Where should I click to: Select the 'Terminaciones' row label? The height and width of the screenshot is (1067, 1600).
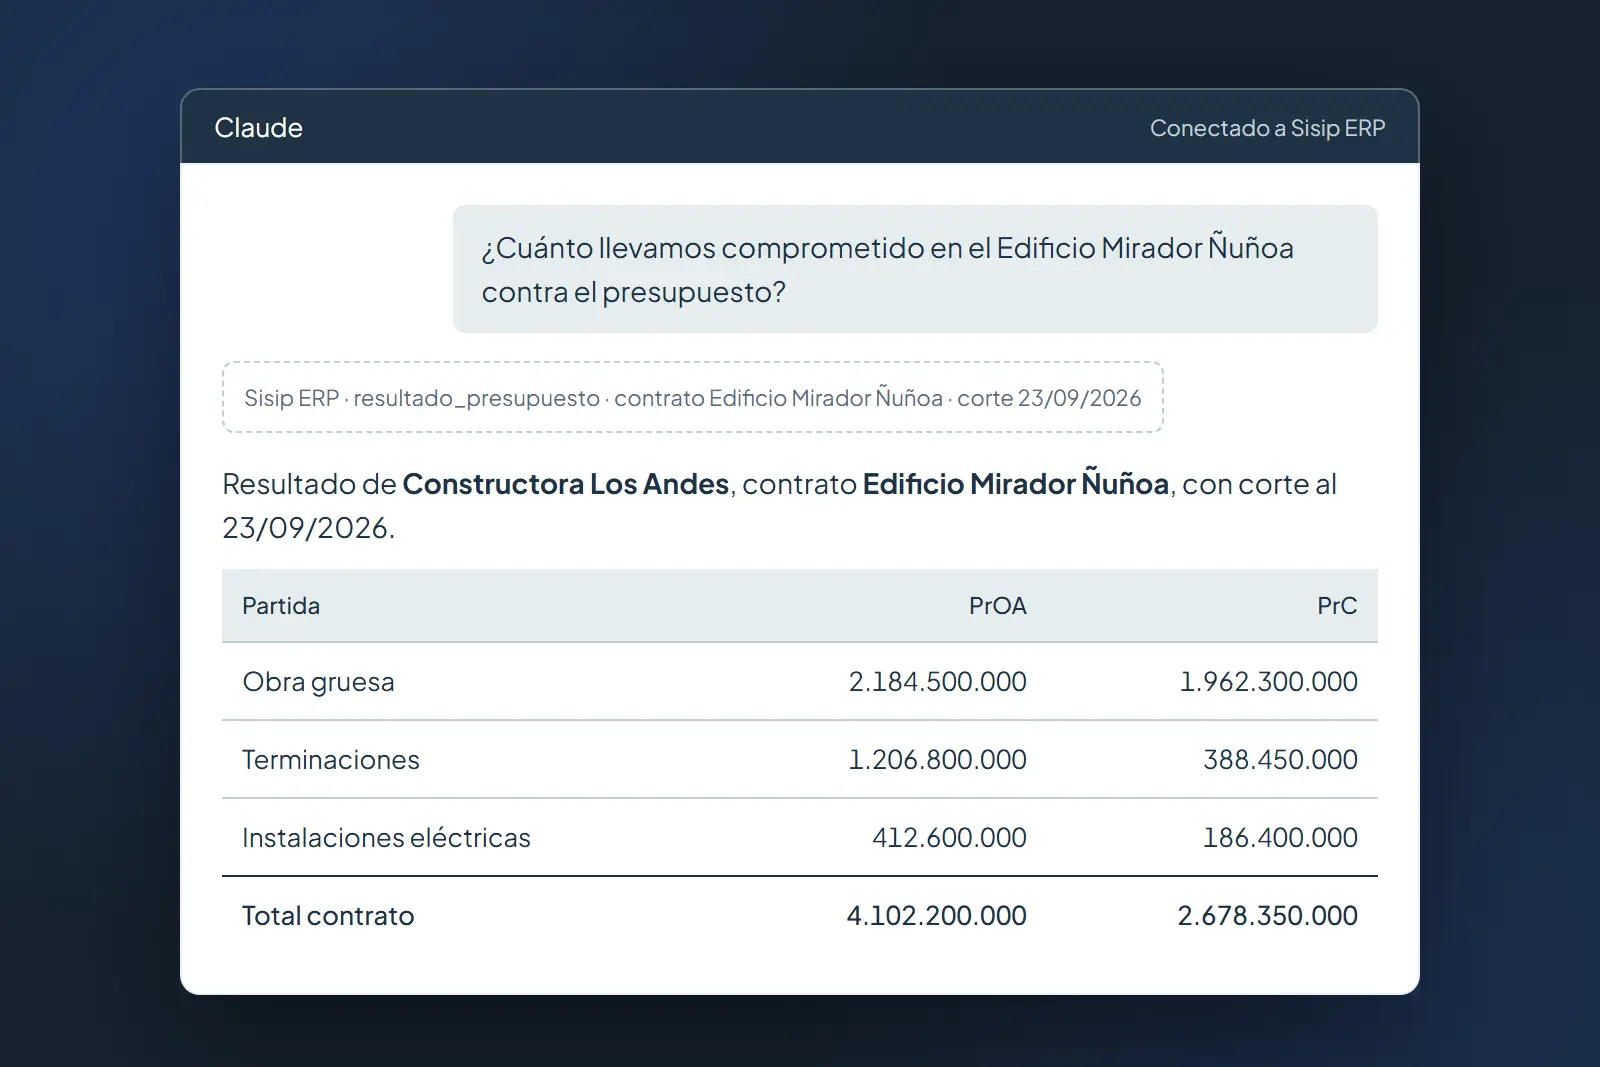click(331, 760)
